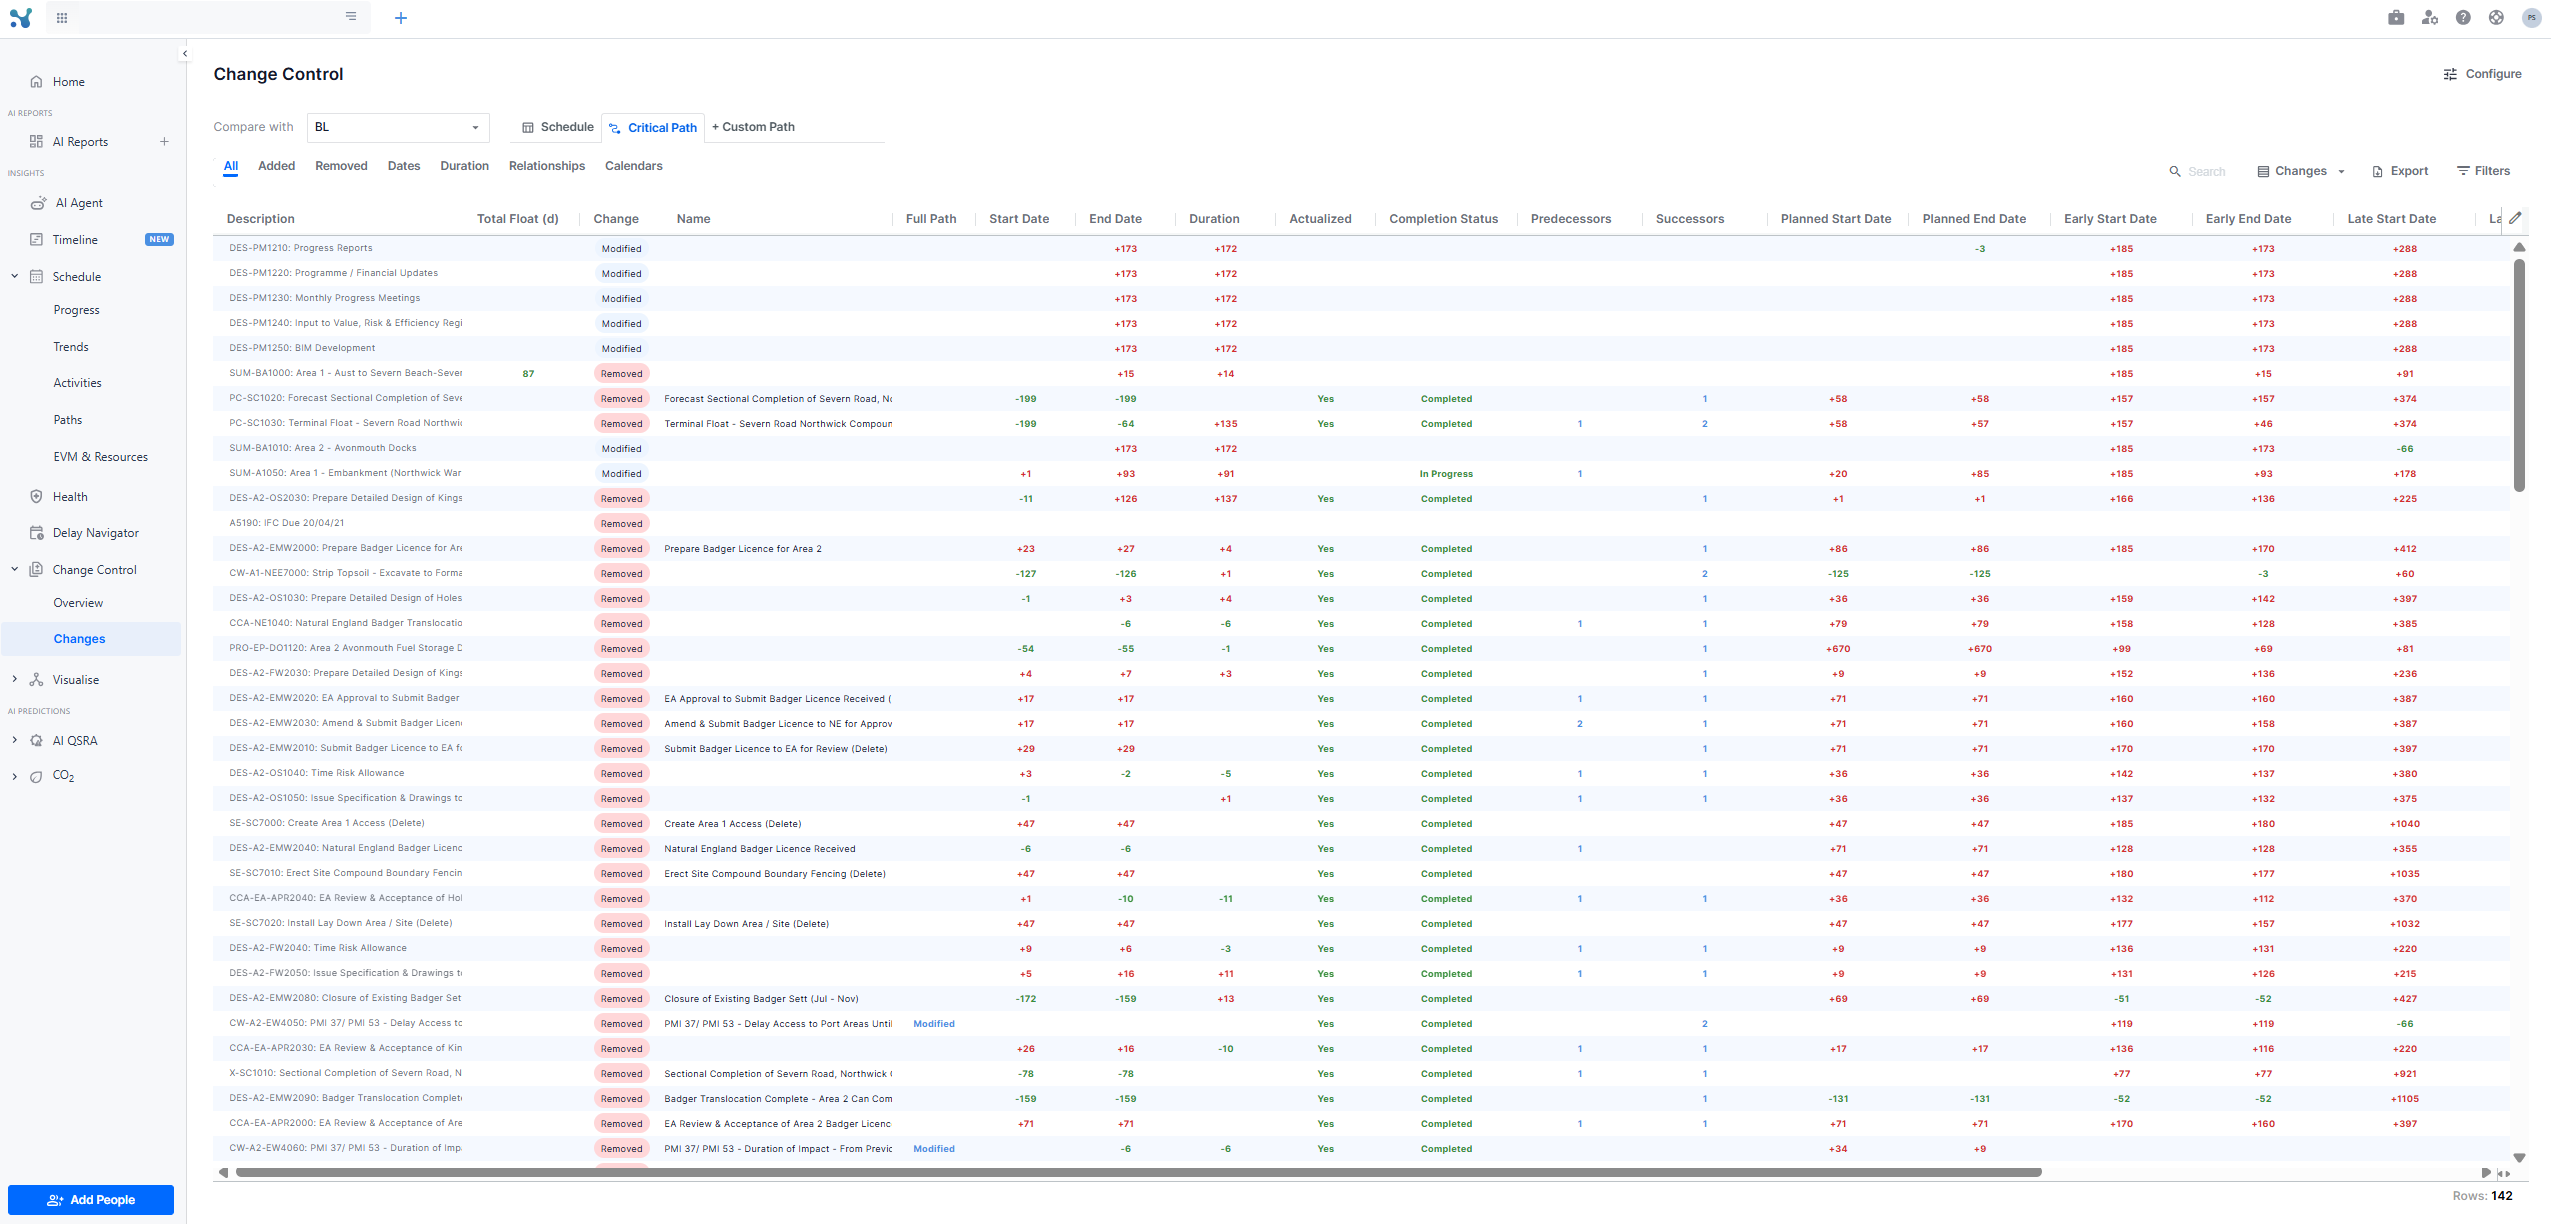
Task: Click horizontal scrollbar right arrow
Action: (2486, 1173)
